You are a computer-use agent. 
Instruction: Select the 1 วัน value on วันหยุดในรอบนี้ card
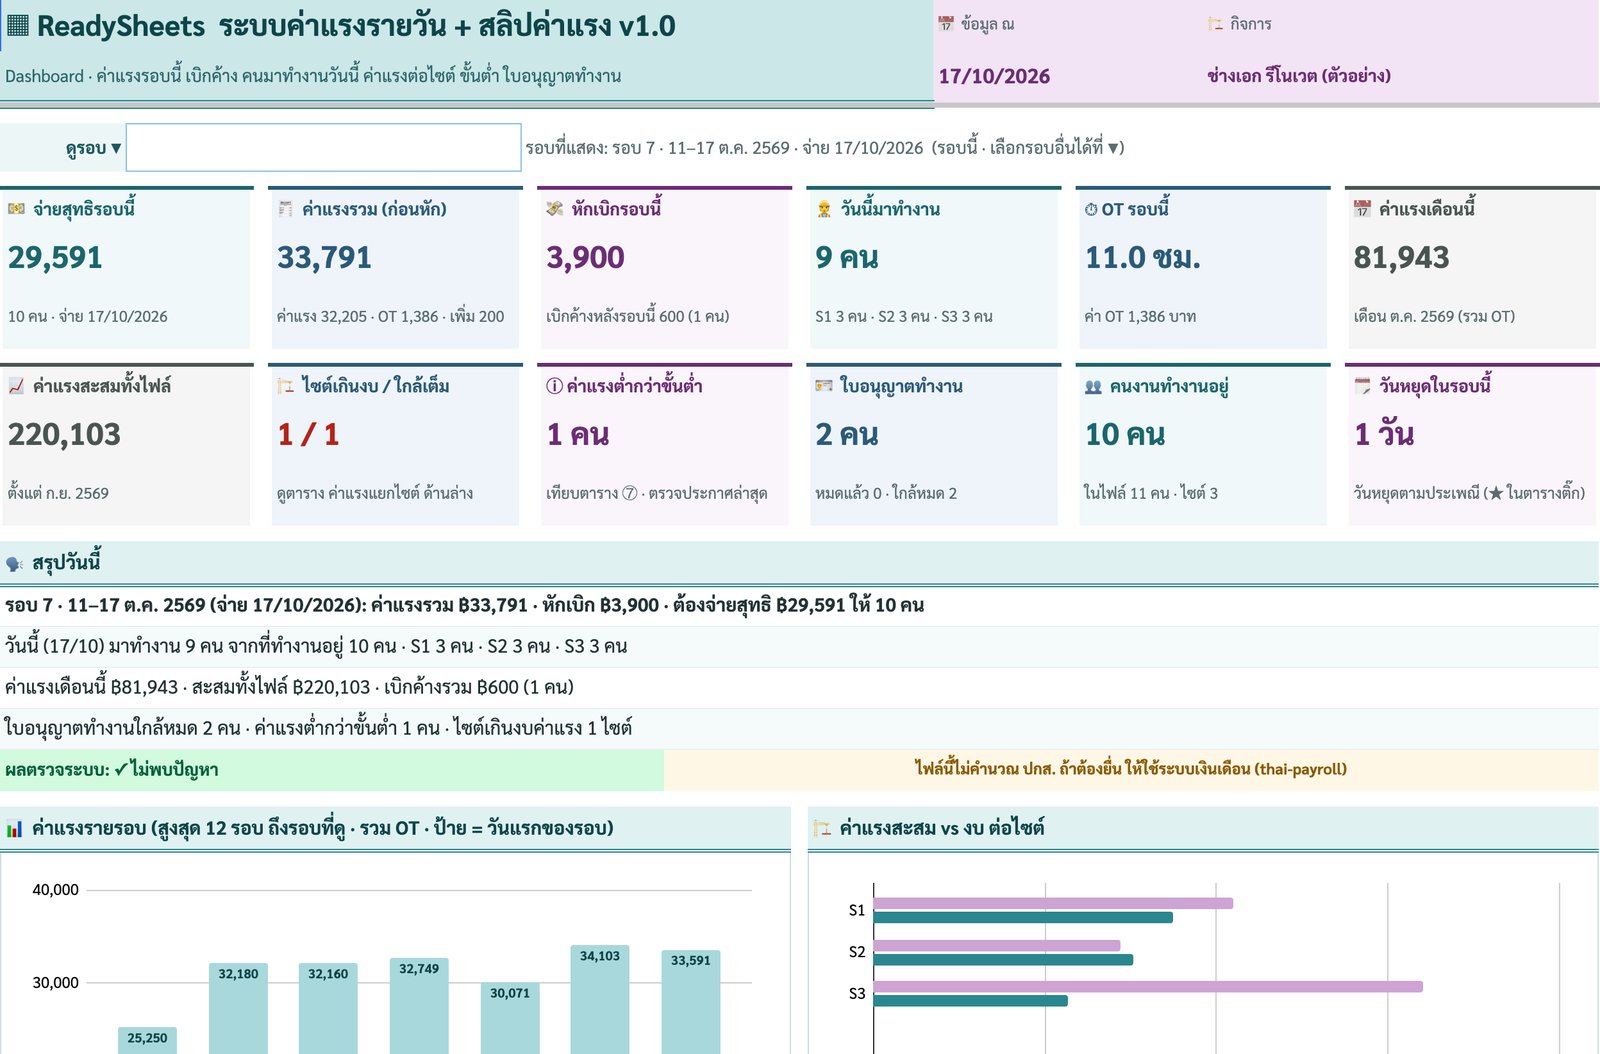tap(1384, 435)
